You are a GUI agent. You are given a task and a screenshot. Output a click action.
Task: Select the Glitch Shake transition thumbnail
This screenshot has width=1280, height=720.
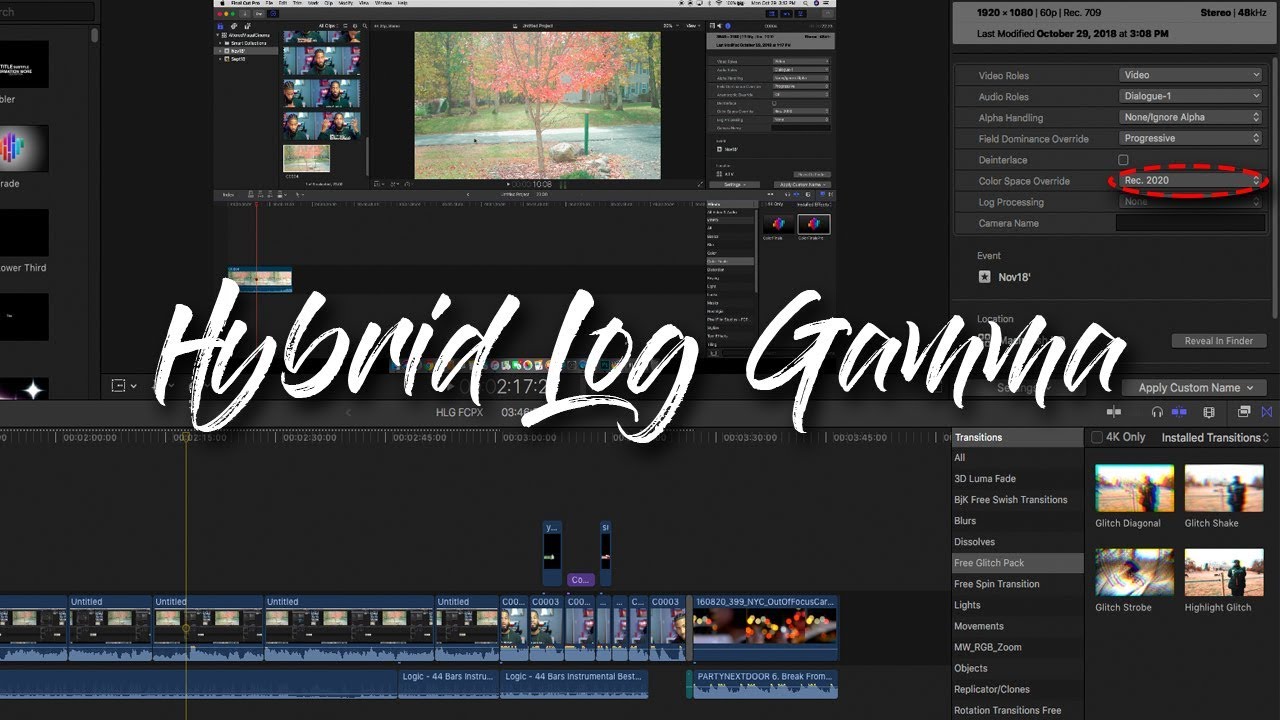(1224, 488)
